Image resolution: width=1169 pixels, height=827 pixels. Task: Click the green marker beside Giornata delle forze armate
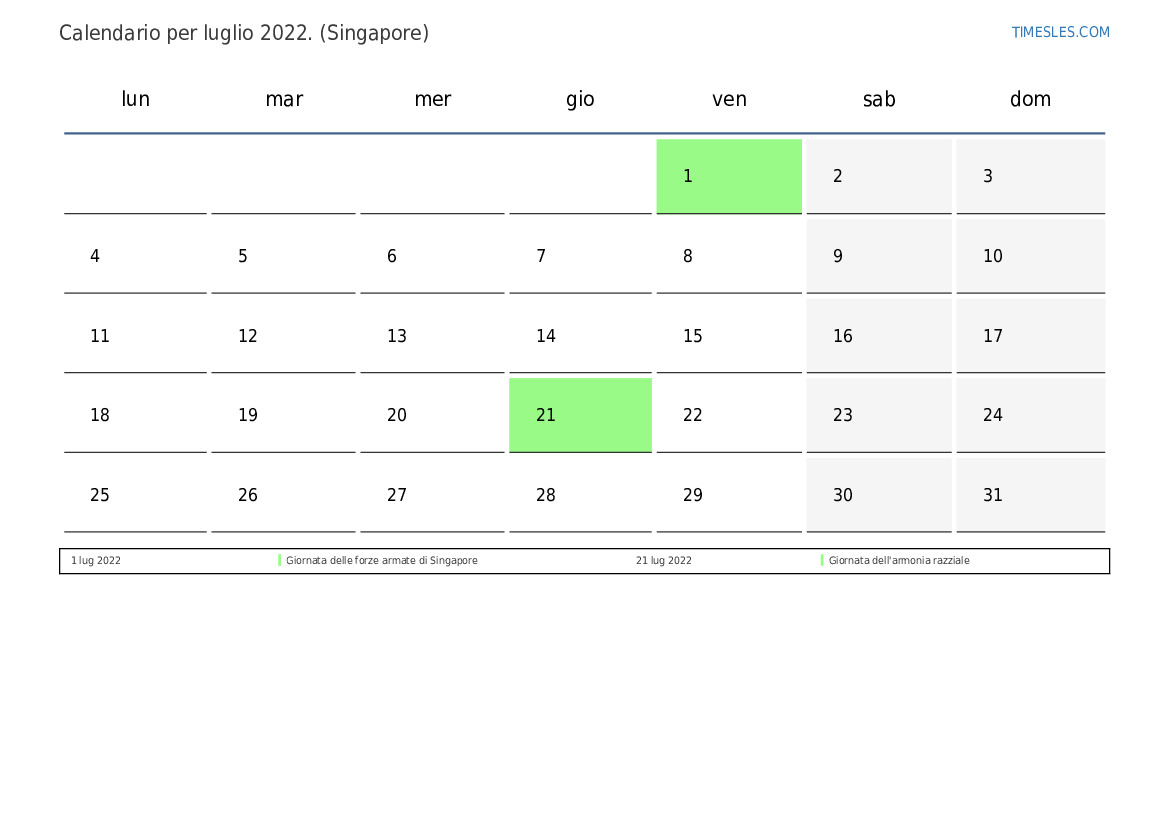click(280, 561)
